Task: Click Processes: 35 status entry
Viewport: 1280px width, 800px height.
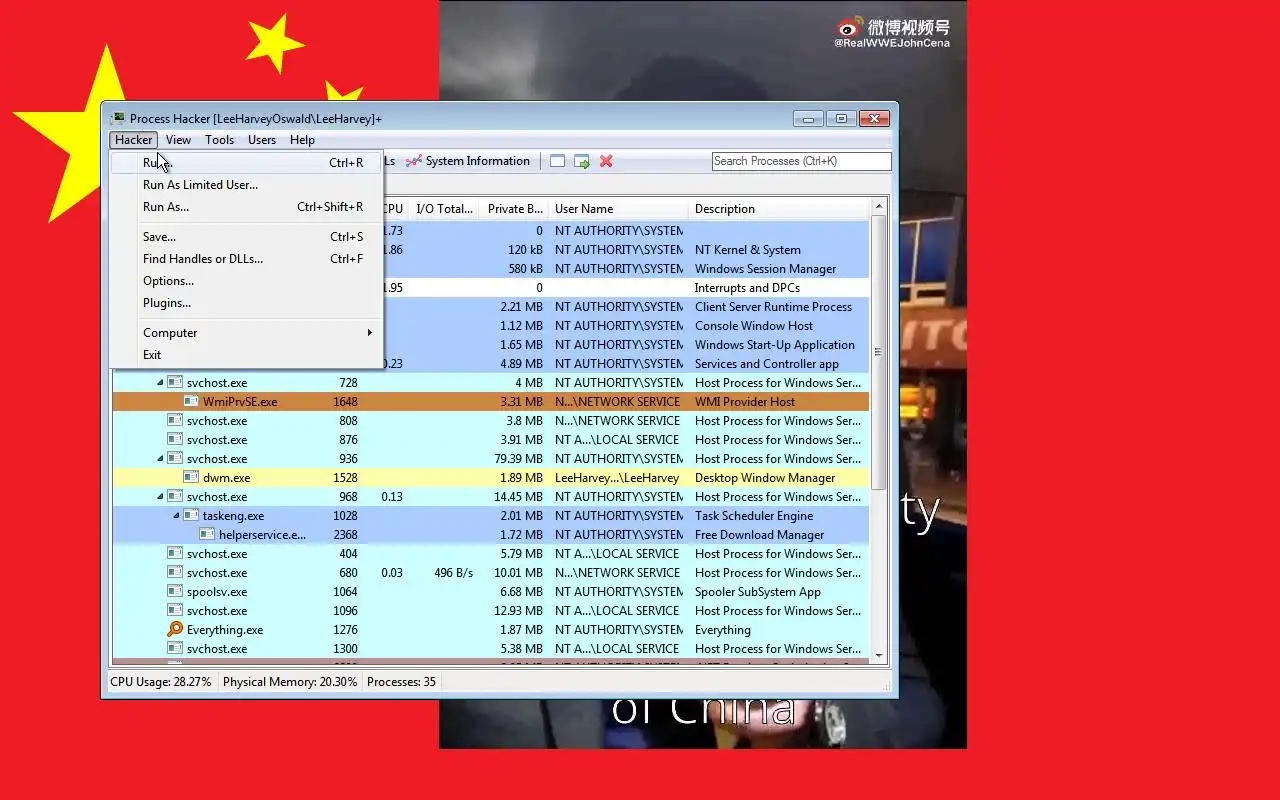Action: [401, 682]
